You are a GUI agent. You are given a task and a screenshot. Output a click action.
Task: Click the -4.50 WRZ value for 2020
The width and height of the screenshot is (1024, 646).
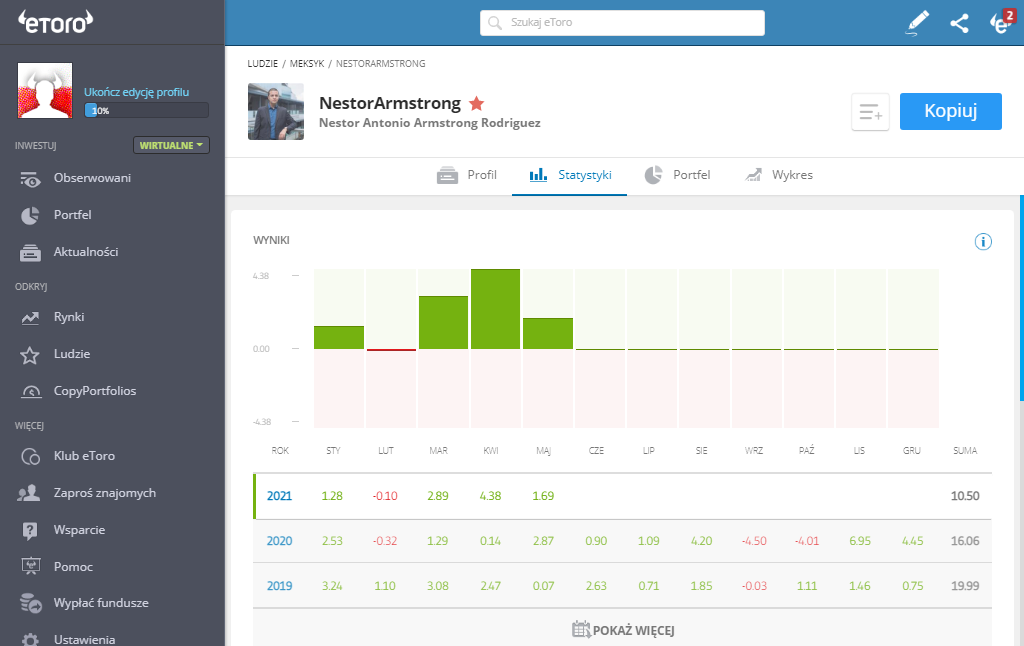pyautogui.click(x=754, y=541)
